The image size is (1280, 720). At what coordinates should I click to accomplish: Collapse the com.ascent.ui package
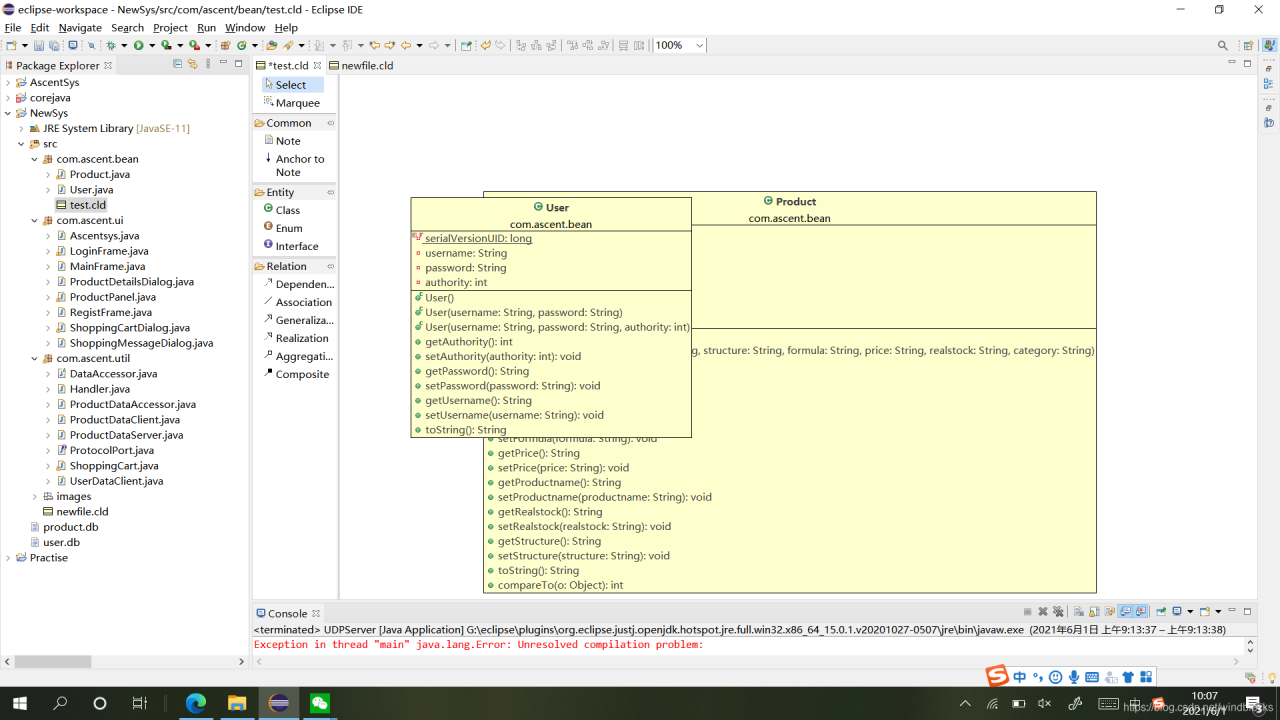(34, 220)
